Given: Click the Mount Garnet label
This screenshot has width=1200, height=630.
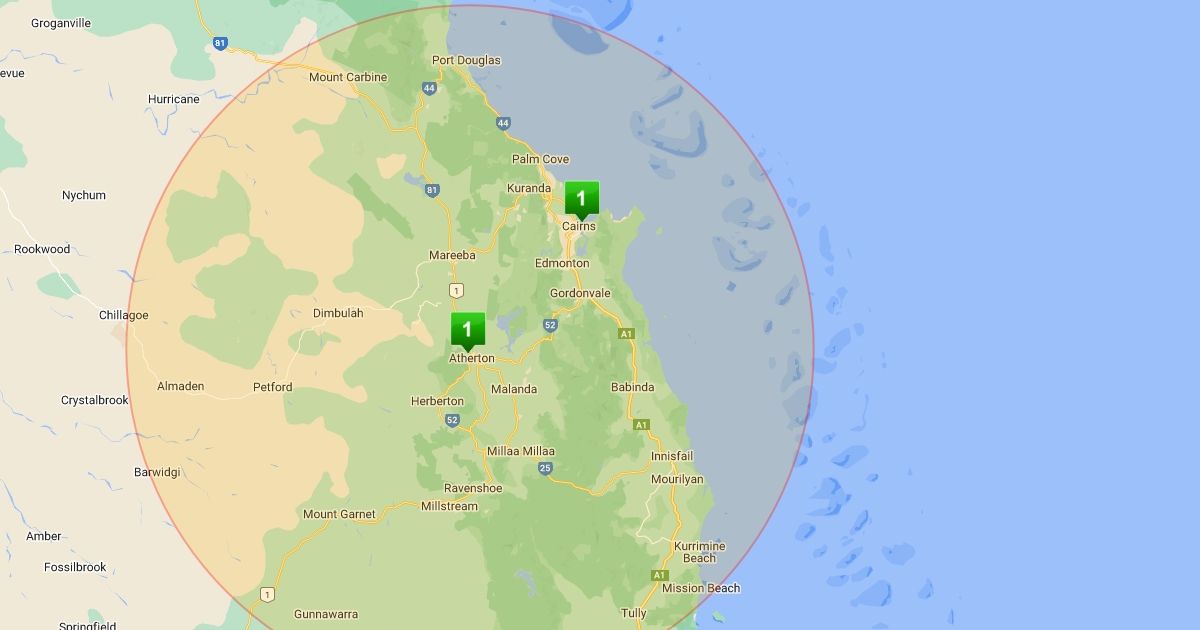Looking at the screenshot, I should click(x=339, y=514).
